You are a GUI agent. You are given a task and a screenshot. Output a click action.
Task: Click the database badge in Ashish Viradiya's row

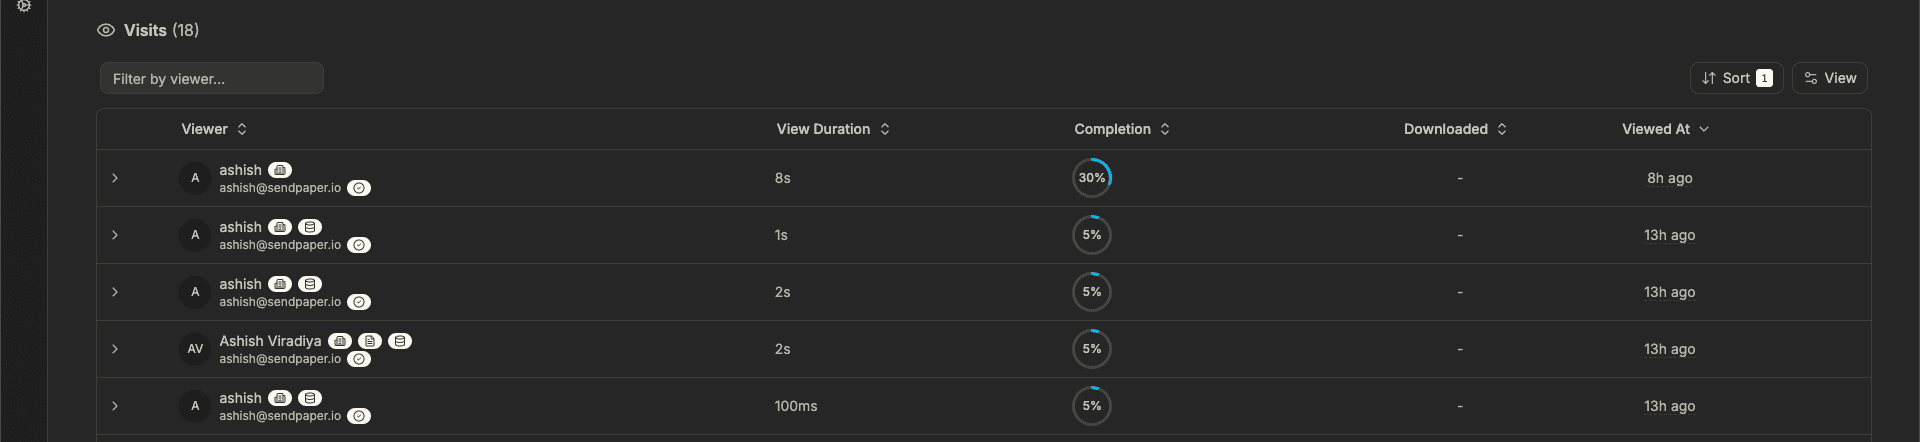[400, 341]
